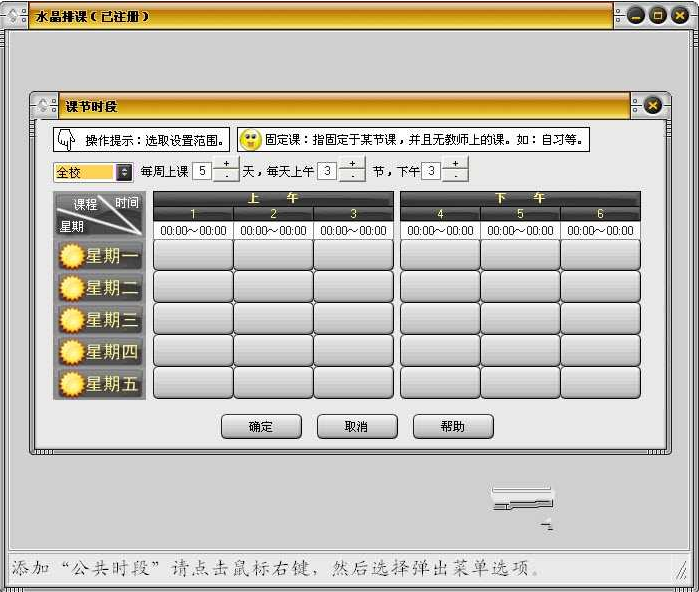Minimize the 水晶排课 main window
Screen dimensions: 699x592
[636, 16]
